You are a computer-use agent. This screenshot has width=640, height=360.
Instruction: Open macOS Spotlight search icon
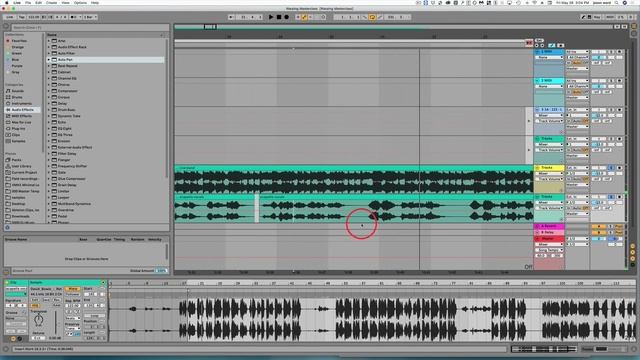click(x=617, y=2)
